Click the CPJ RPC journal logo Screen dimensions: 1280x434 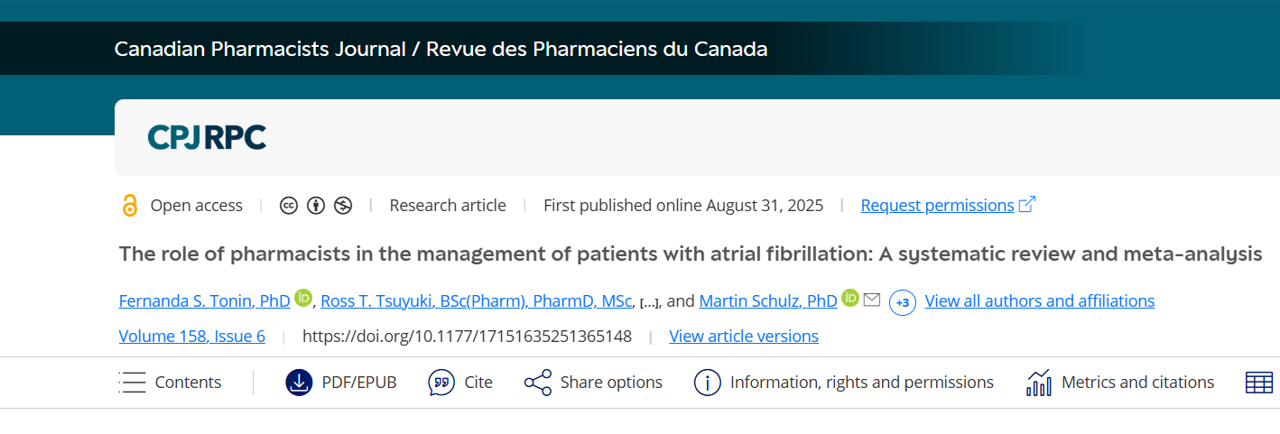pyautogui.click(x=207, y=137)
